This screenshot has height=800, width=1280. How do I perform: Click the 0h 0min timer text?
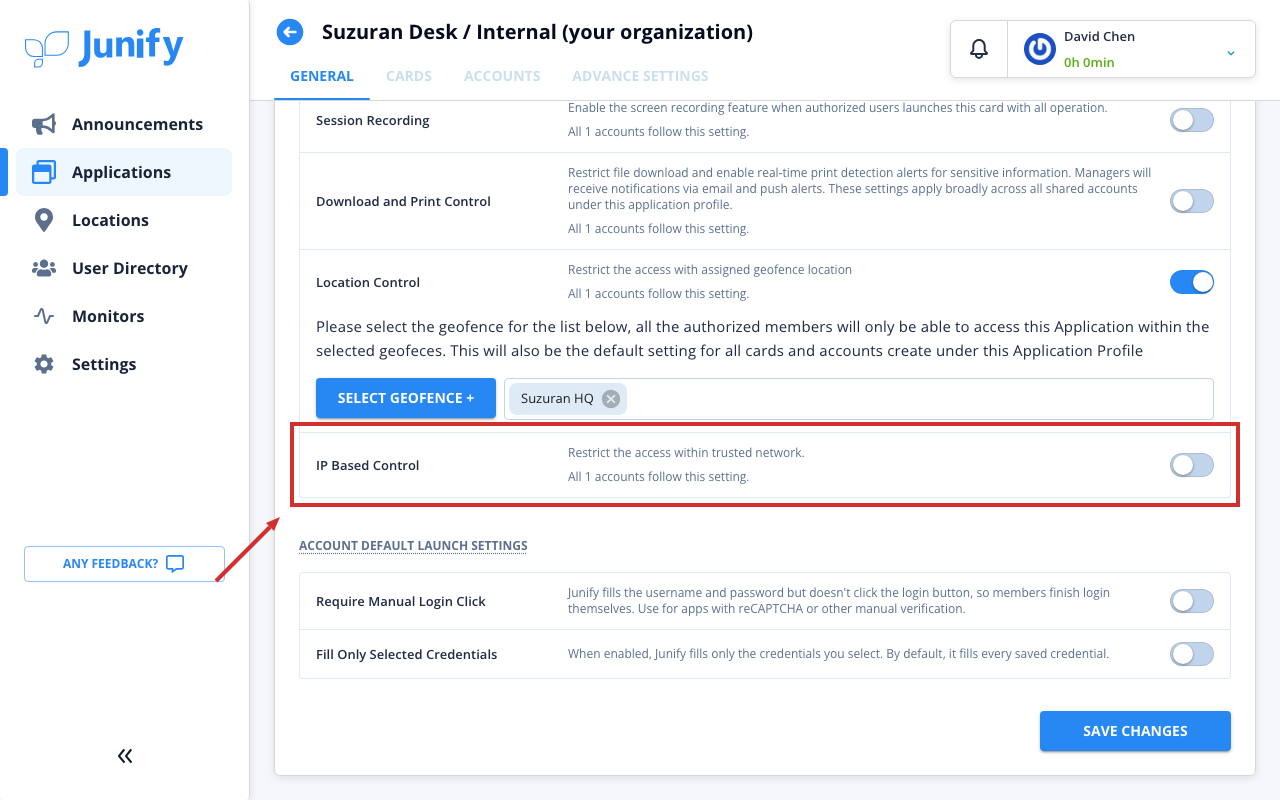click(x=1089, y=62)
